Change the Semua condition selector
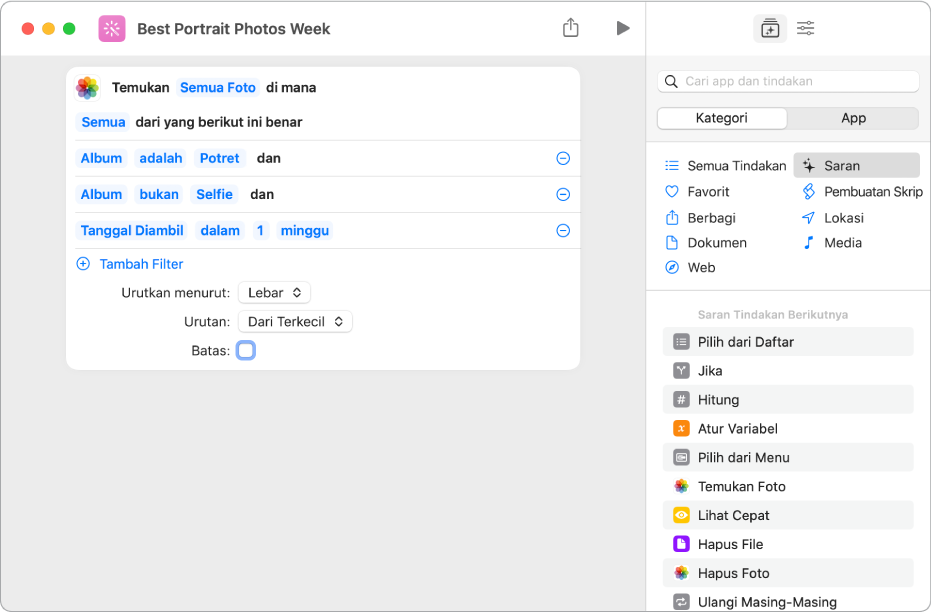Viewport: 931px width, 612px height. pyautogui.click(x=103, y=122)
